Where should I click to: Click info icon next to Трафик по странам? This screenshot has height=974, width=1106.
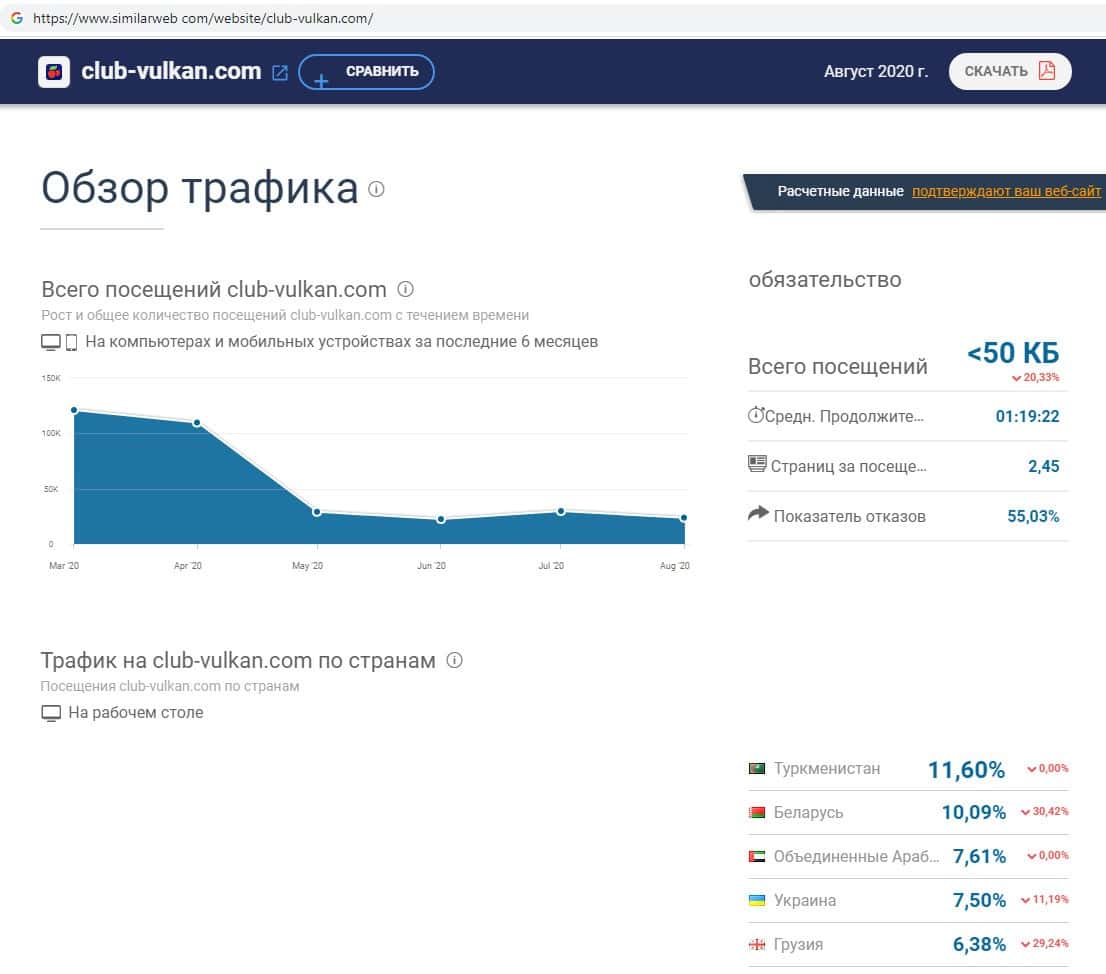coord(454,660)
